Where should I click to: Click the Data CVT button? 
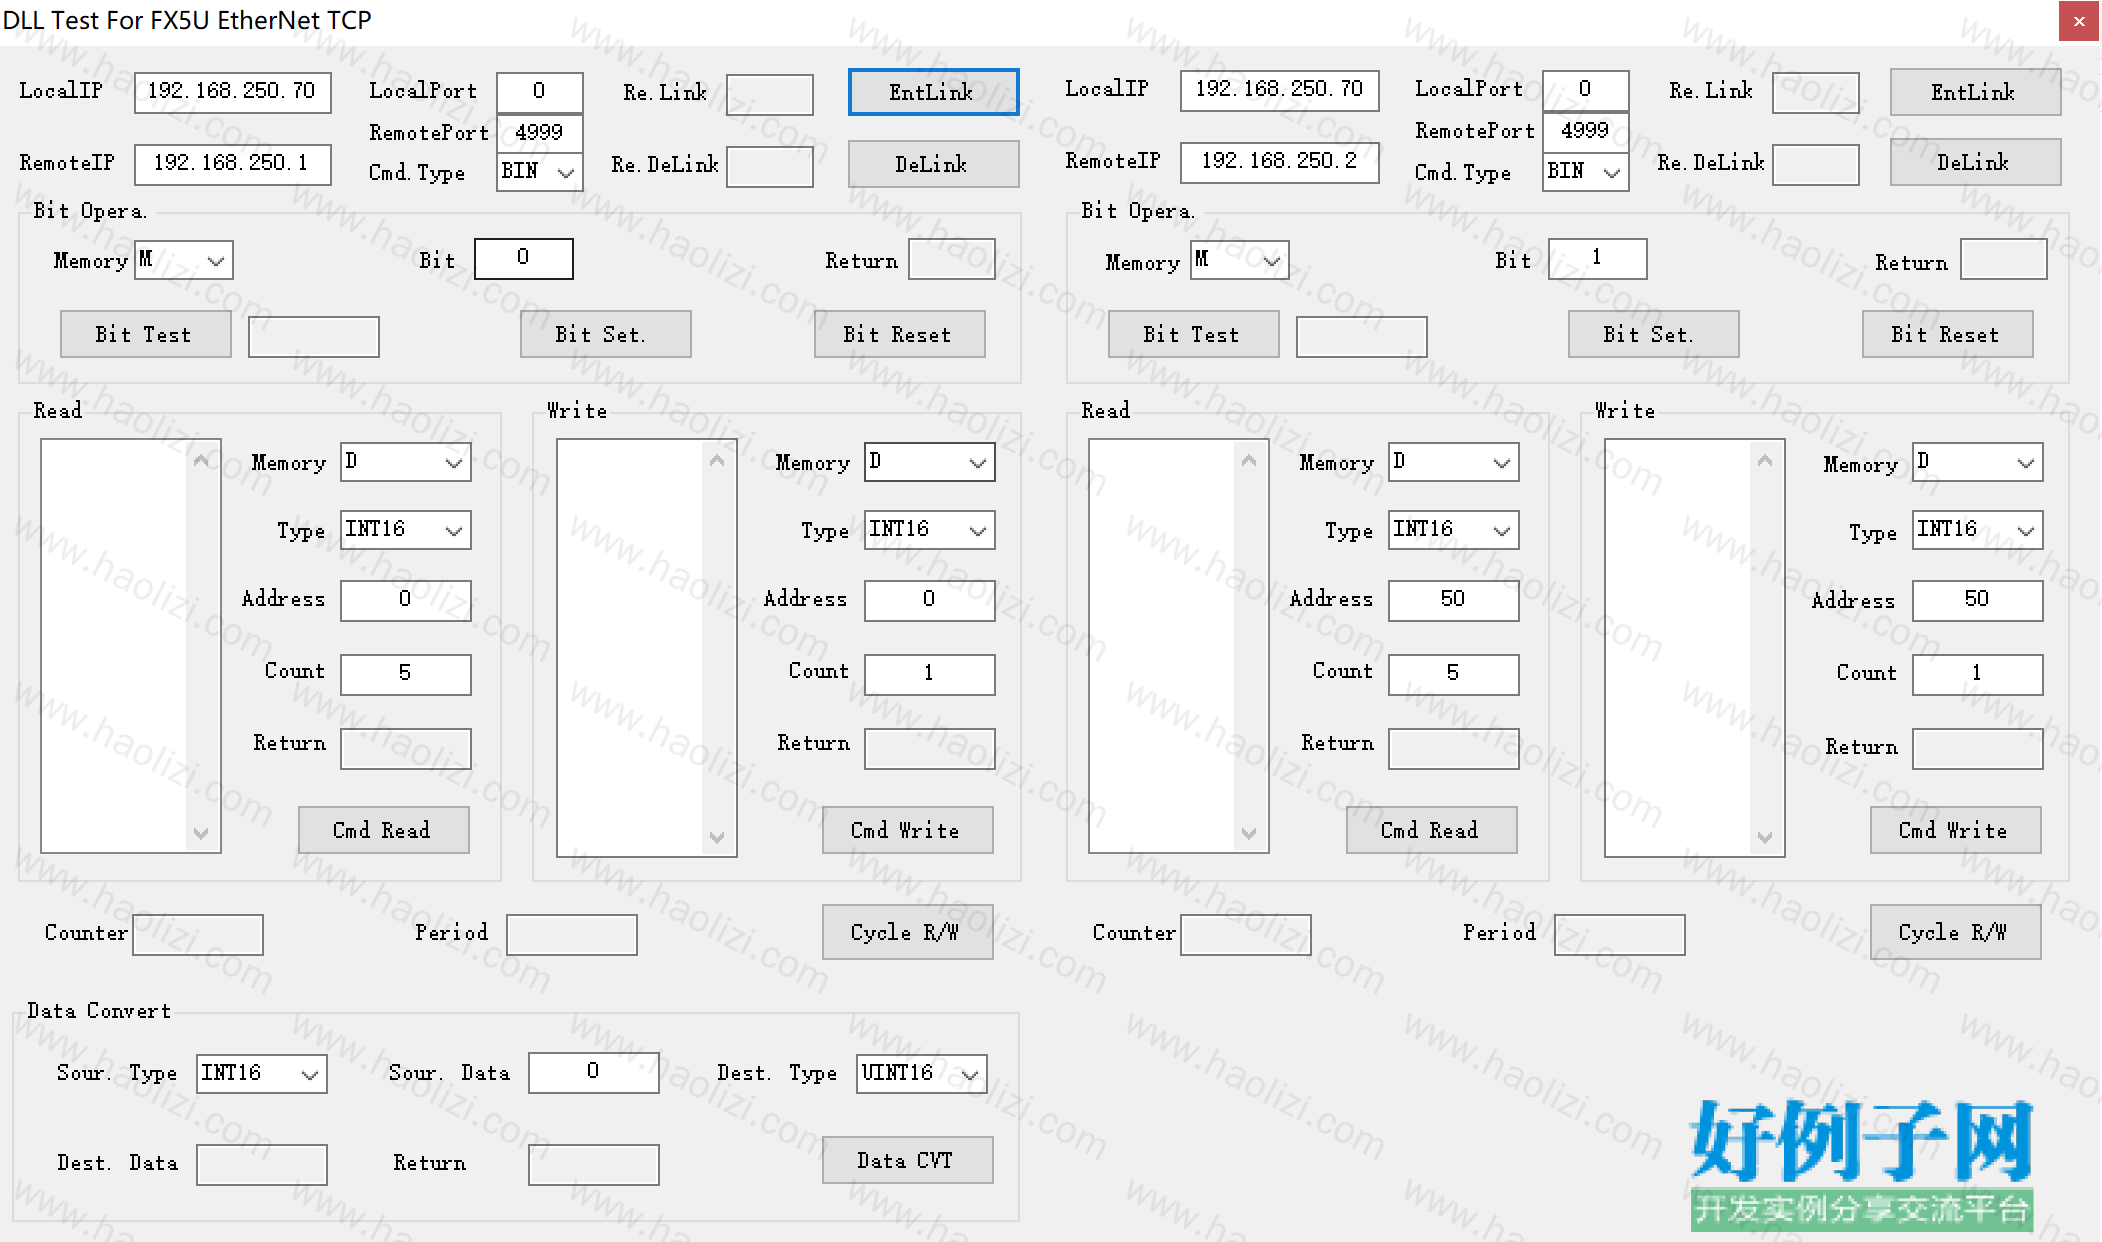click(x=907, y=1160)
